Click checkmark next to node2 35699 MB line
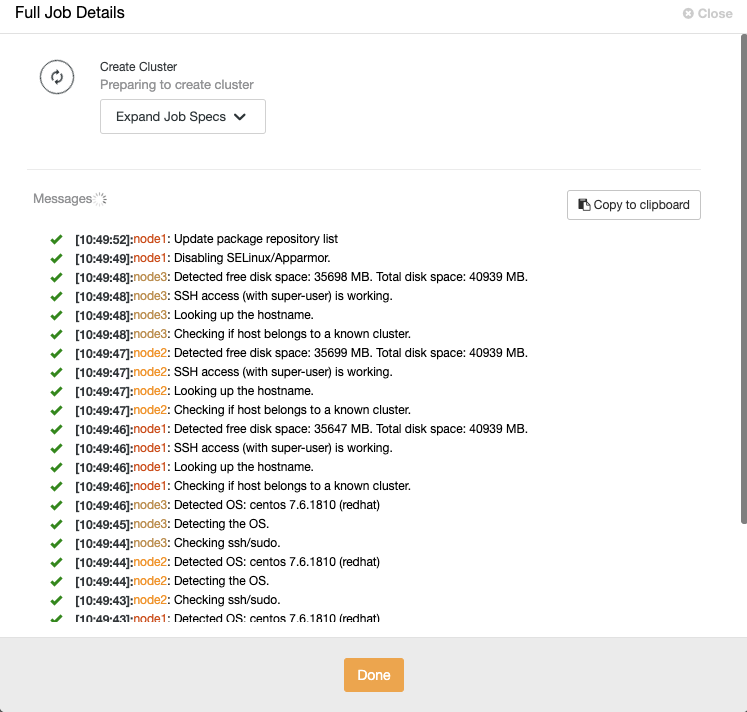This screenshot has width=747, height=712. tap(56, 353)
